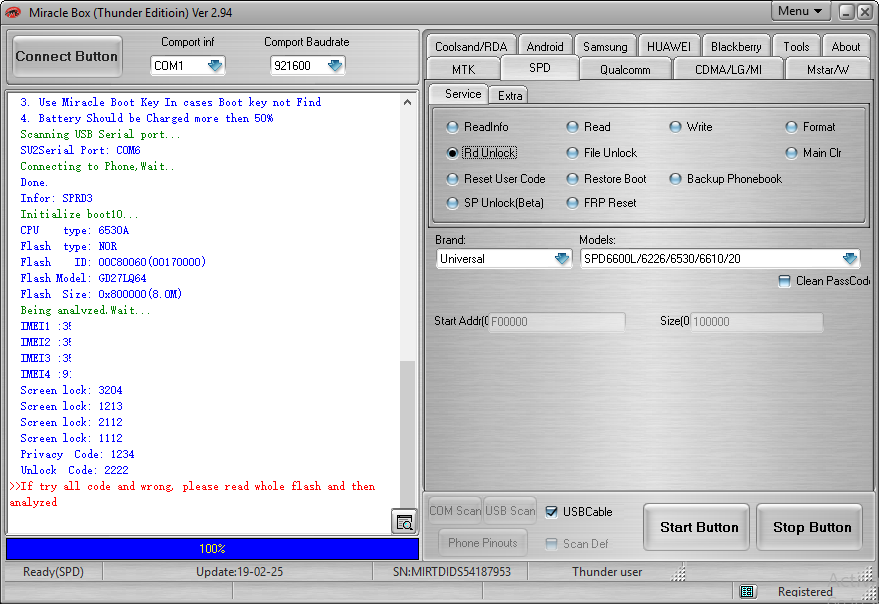Click the log search icon below the log
Image resolution: width=879 pixels, height=604 pixels.
point(404,522)
